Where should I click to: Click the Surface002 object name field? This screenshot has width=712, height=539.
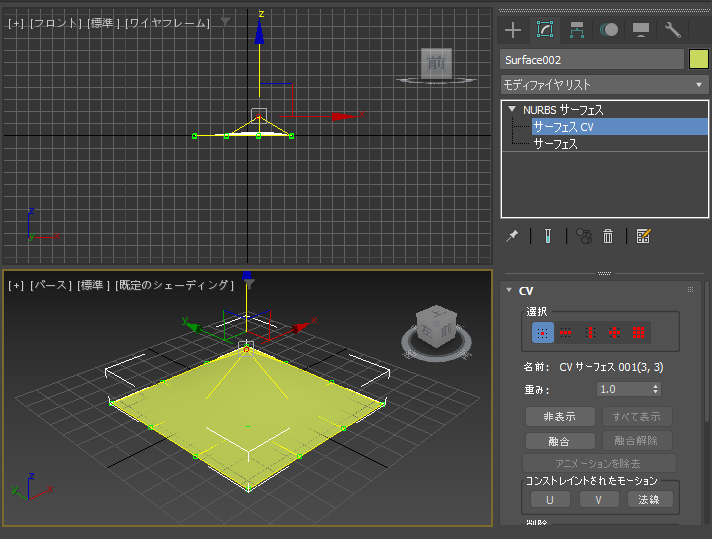(592, 59)
